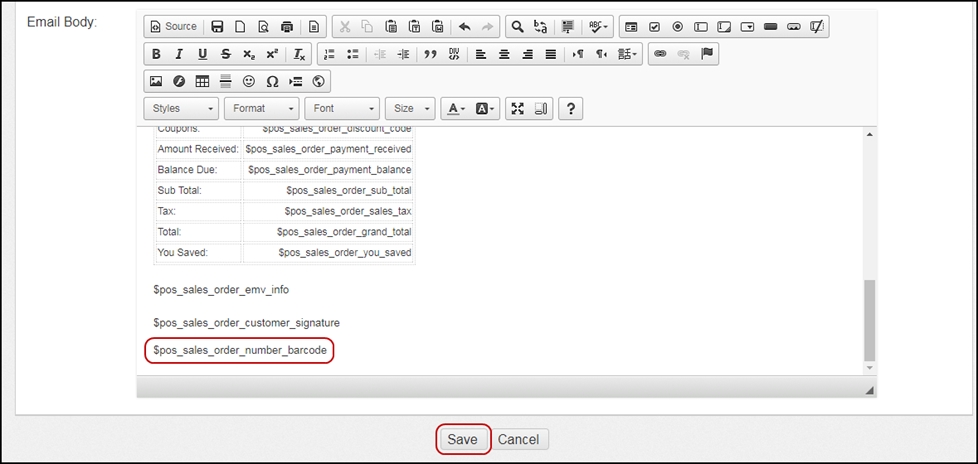This screenshot has width=978, height=464.
Task: Toggle Strikethrough formatting
Action: click(226, 54)
